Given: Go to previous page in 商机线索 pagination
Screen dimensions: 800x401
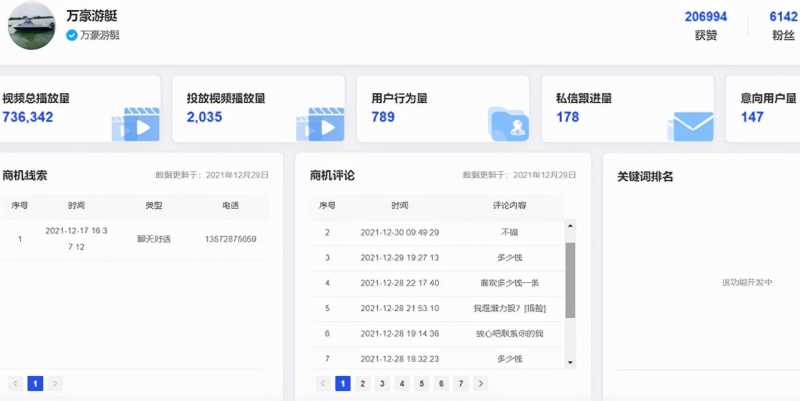Looking at the screenshot, I should 15,384.
